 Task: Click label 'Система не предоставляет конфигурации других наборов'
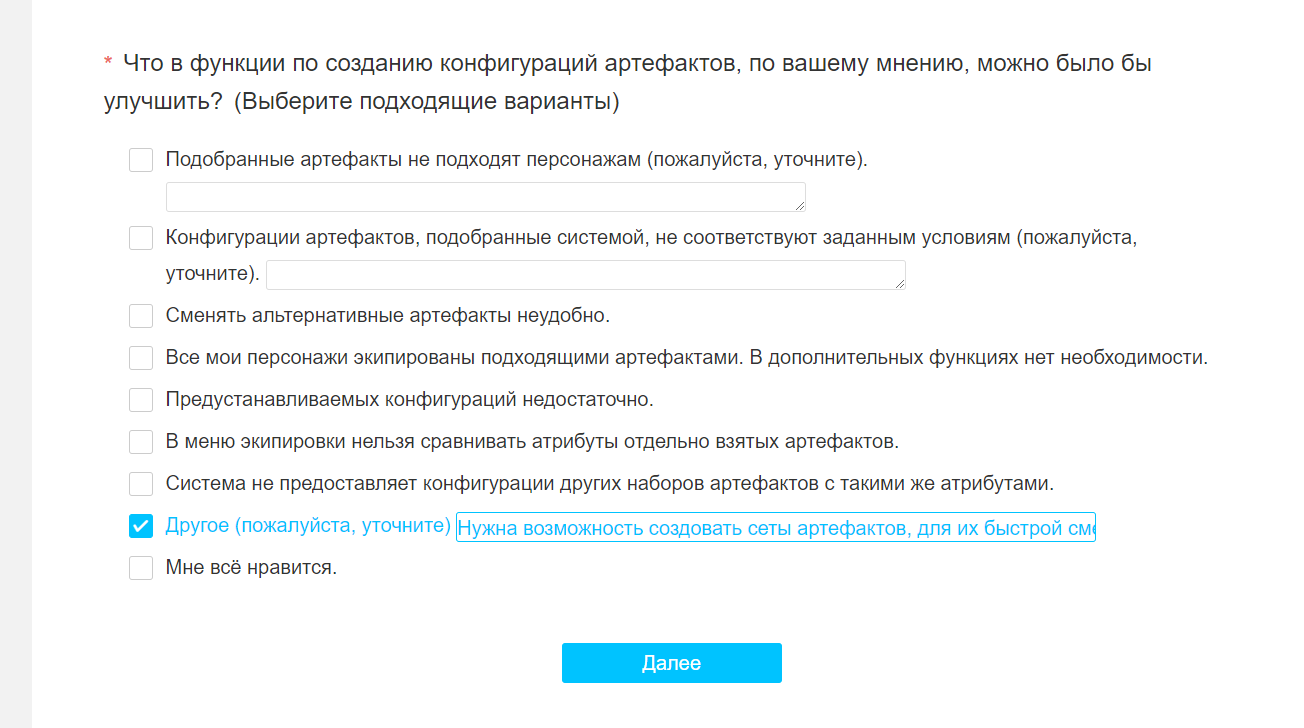(x=610, y=484)
